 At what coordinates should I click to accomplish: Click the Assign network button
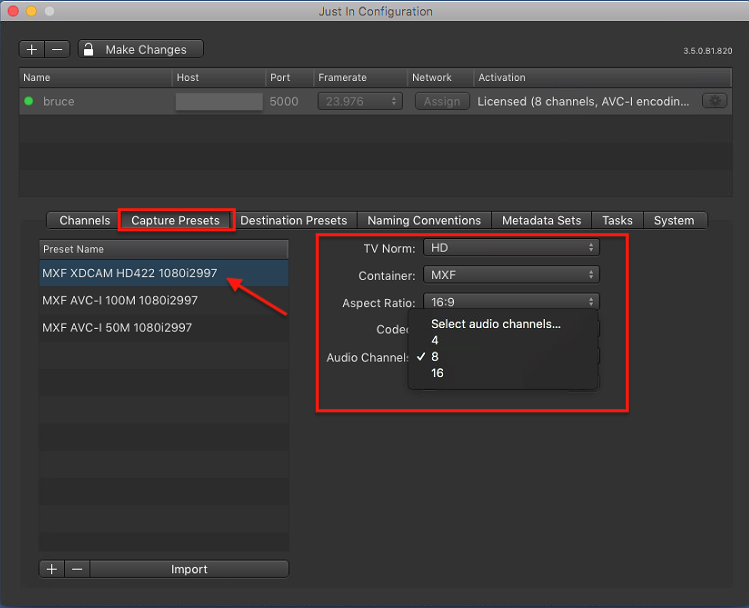[442, 101]
